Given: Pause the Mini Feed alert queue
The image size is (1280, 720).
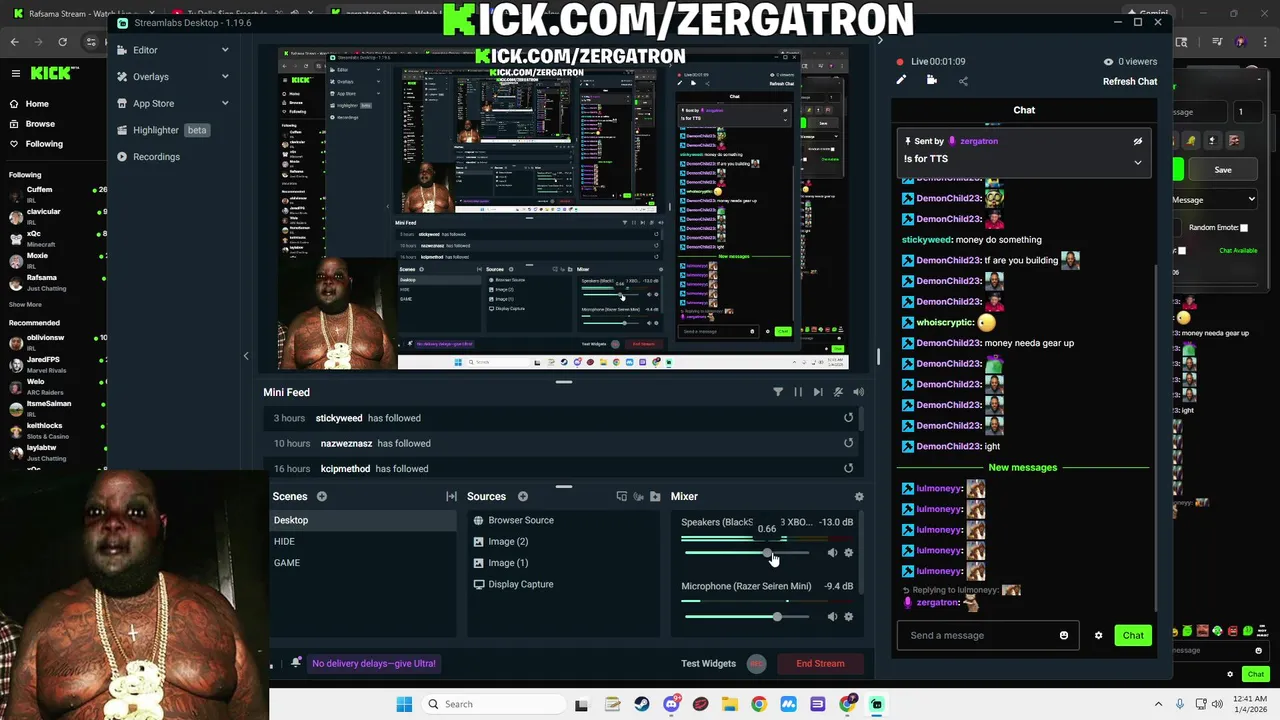Looking at the screenshot, I should tap(798, 392).
